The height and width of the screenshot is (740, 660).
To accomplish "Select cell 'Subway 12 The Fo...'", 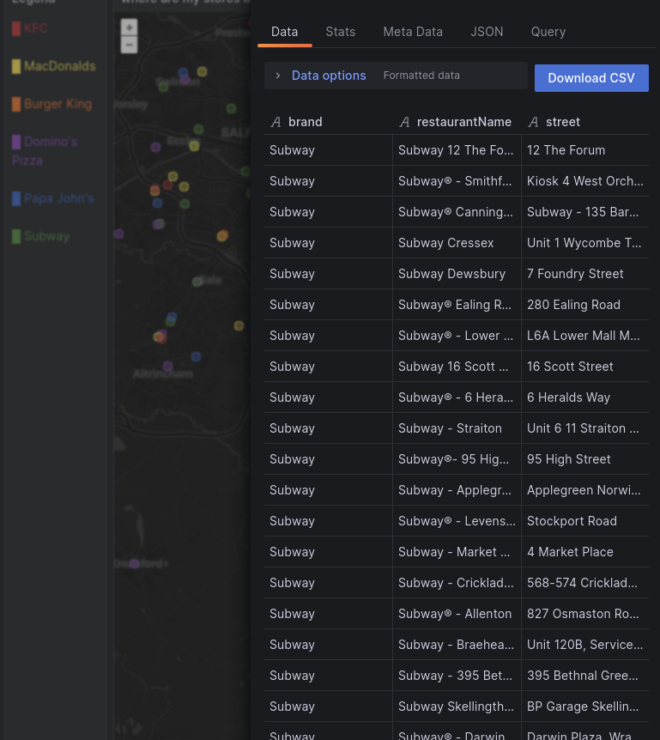I will (x=457, y=150).
